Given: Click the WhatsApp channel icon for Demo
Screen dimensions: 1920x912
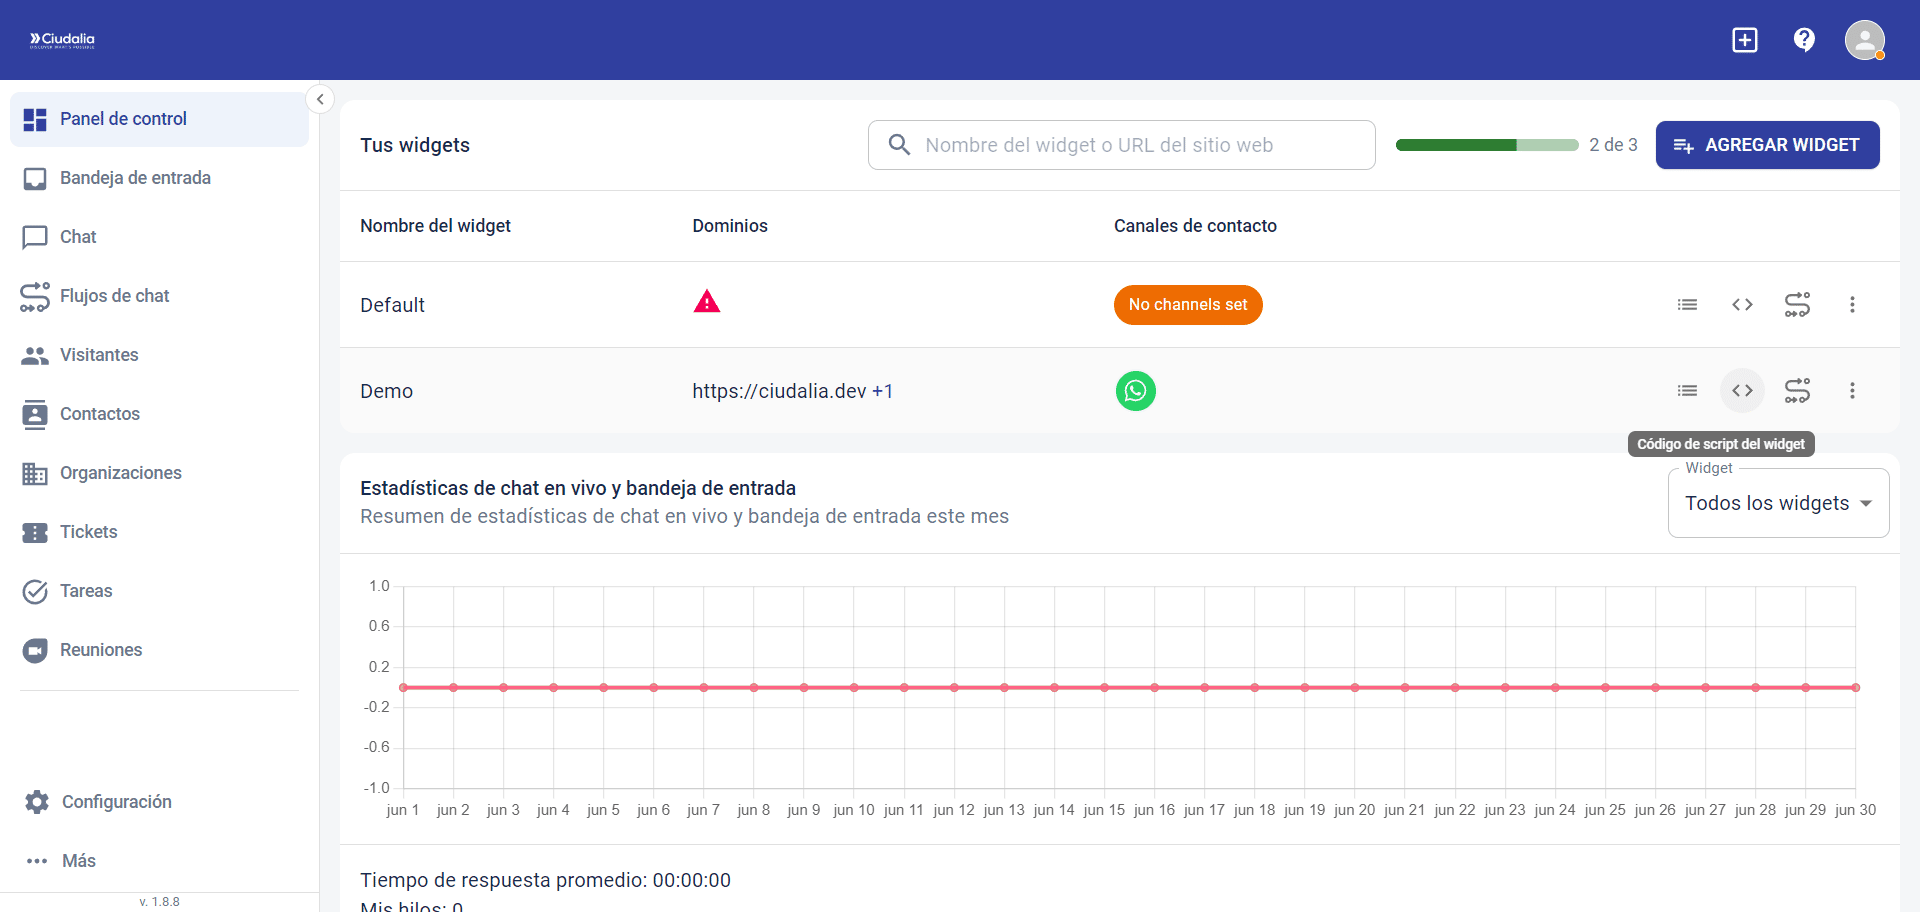Looking at the screenshot, I should 1135,391.
